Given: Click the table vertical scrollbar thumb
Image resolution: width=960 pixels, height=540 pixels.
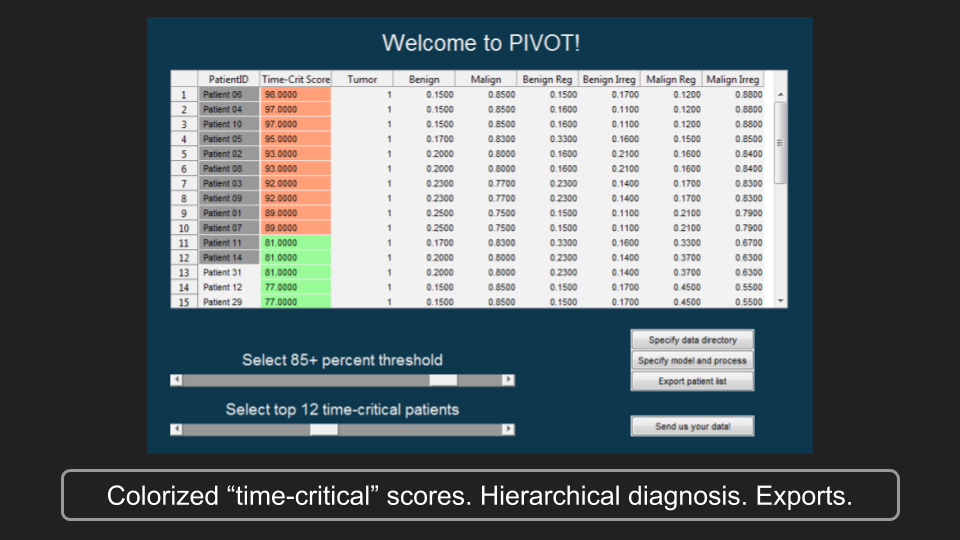Looking at the screenshot, I should [x=781, y=143].
